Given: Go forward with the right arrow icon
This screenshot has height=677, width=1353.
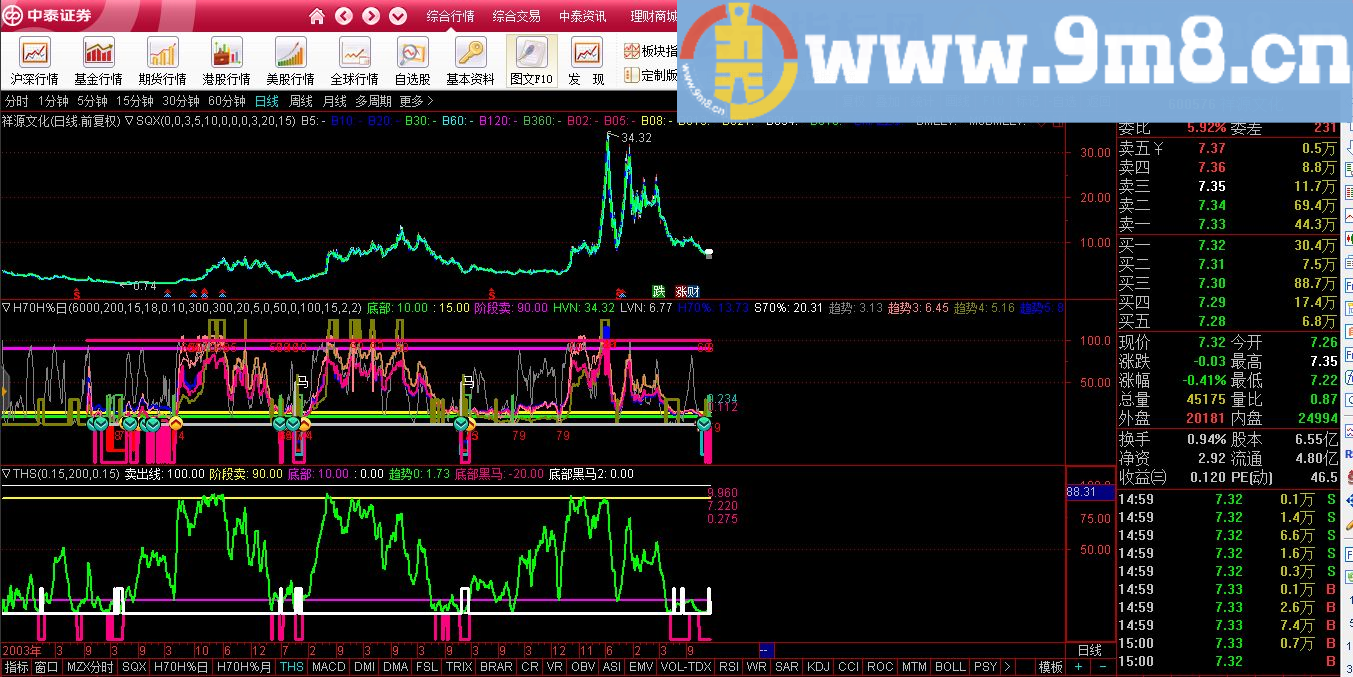Looking at the screenshot, I should point(371,16).
